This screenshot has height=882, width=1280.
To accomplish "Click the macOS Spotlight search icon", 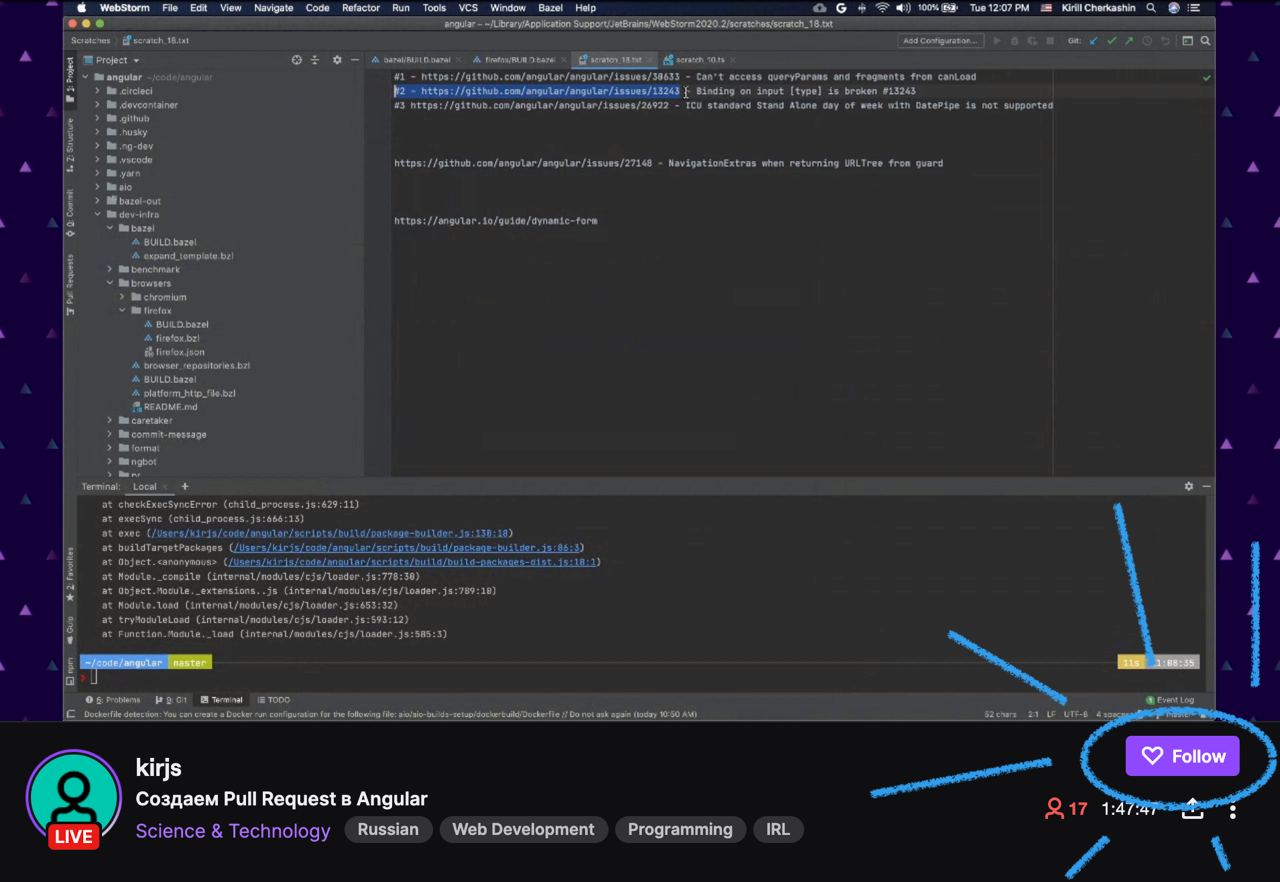I will [x=1152, y=8].
